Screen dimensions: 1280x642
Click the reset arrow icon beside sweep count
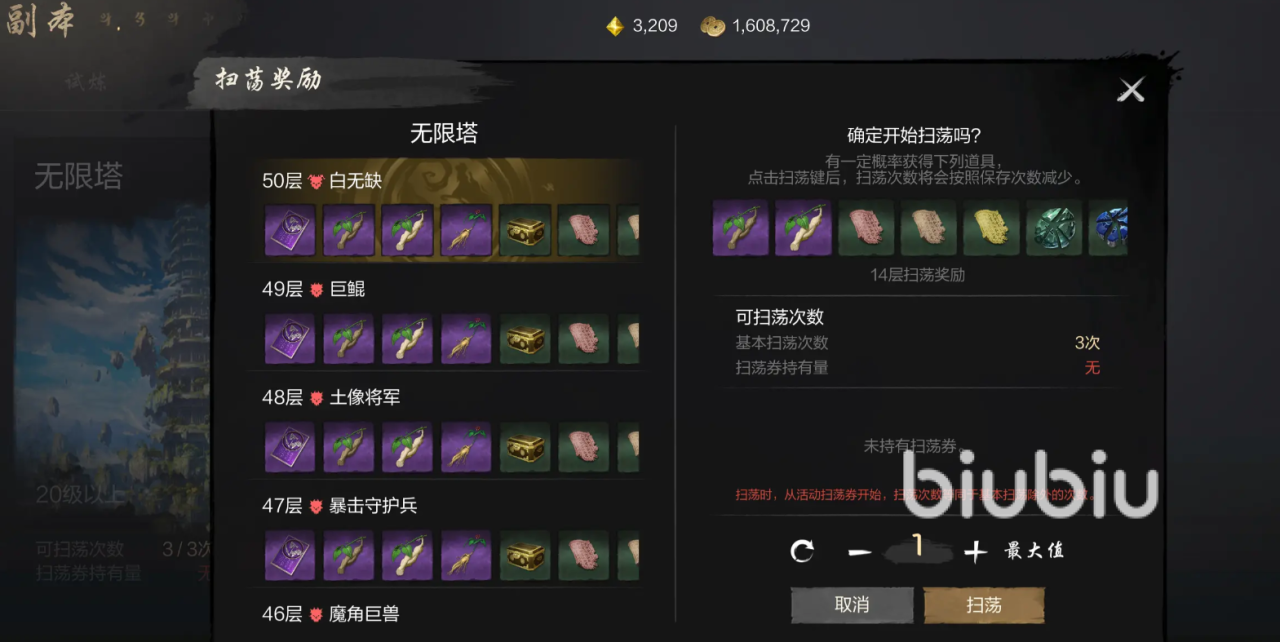[803, 551]
